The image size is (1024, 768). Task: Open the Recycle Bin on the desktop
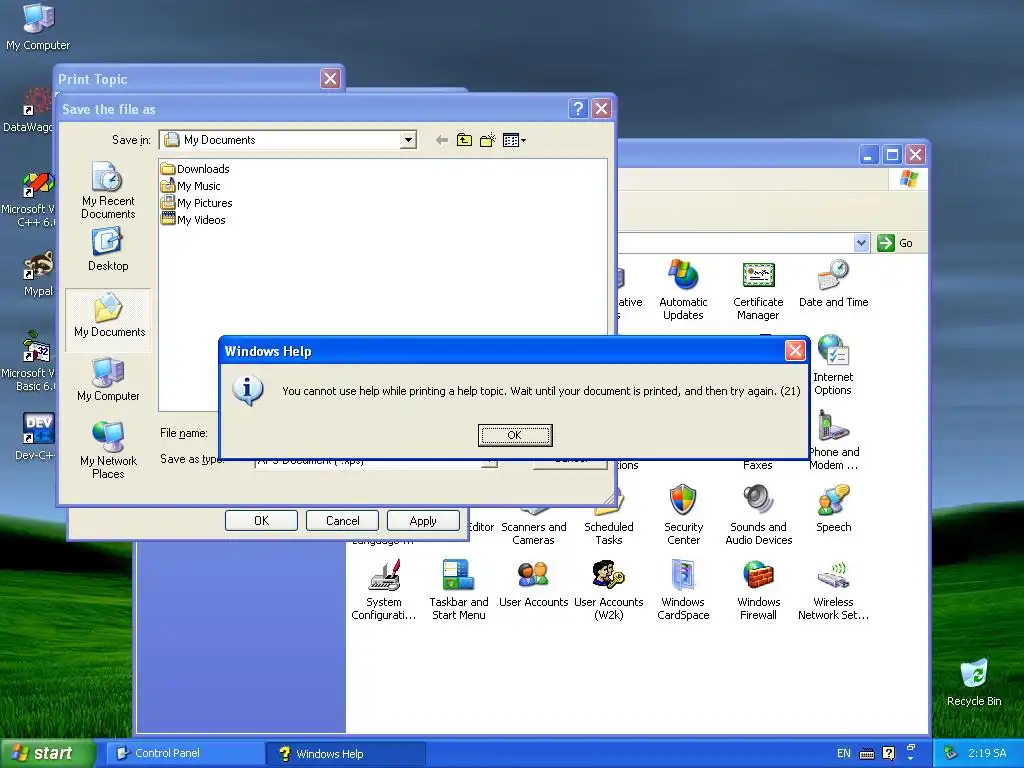pyautogui.click(x=974, y=682)
